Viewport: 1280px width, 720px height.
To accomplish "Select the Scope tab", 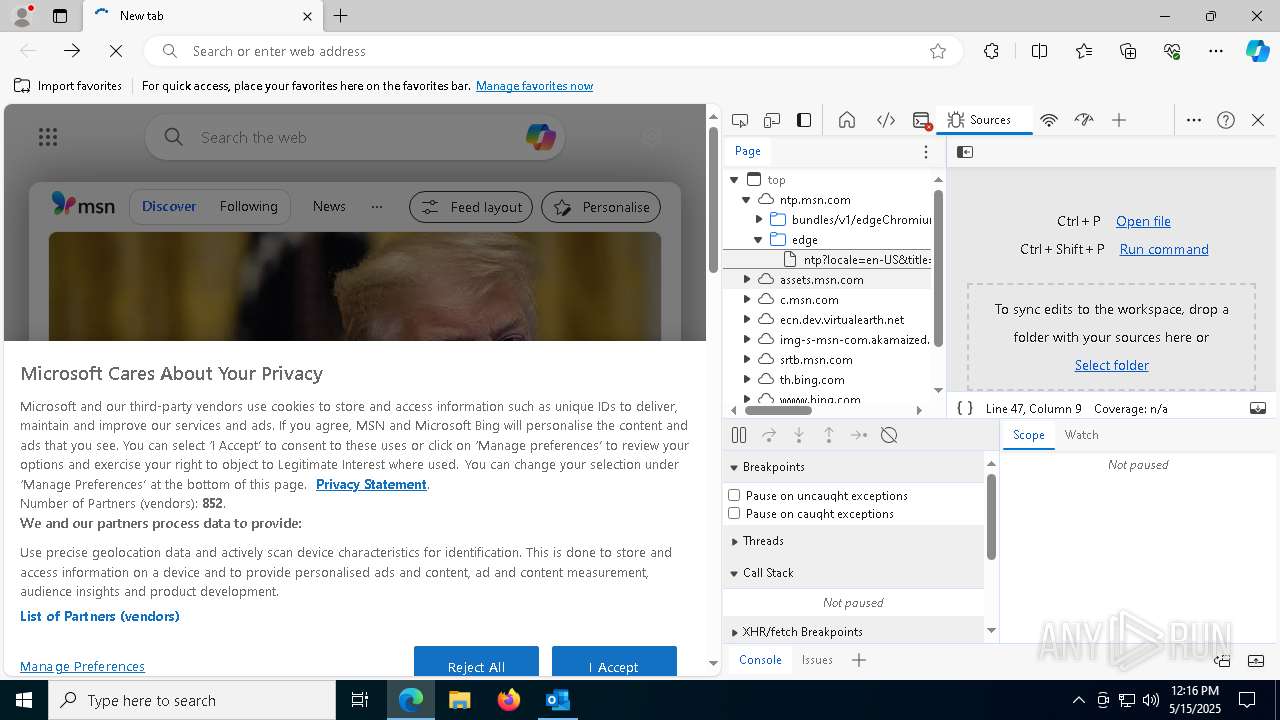I will pyautogui.click(x=1028, y=435).
